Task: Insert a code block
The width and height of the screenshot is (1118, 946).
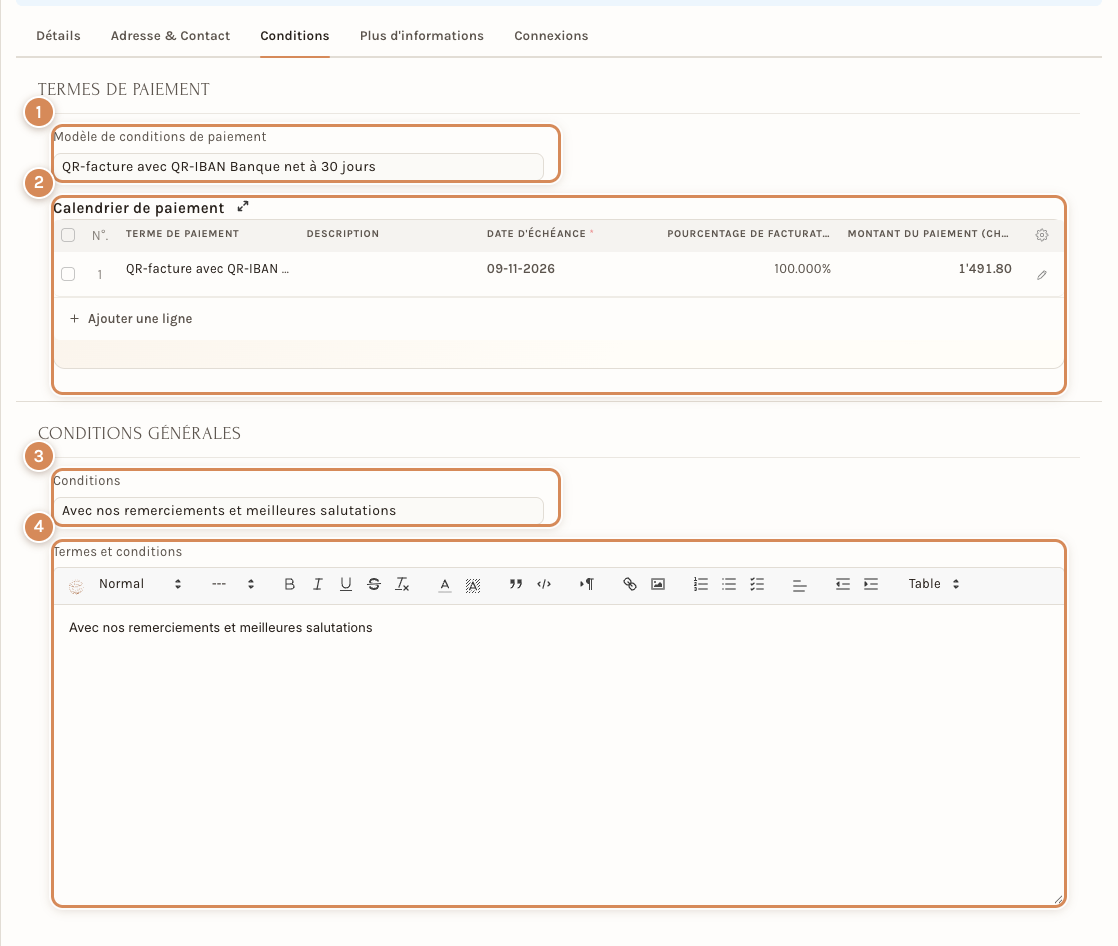Action: tap(544, 584)
